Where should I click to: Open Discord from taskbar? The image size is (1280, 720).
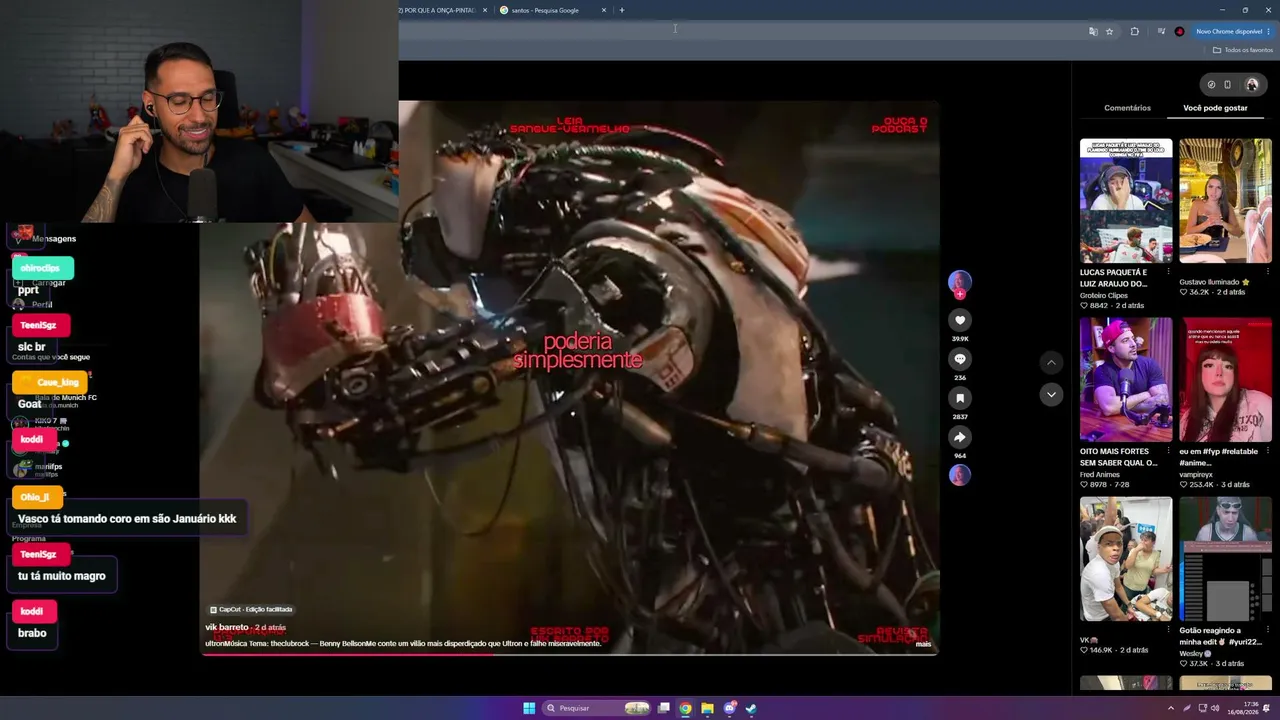[x=729, y=708]
